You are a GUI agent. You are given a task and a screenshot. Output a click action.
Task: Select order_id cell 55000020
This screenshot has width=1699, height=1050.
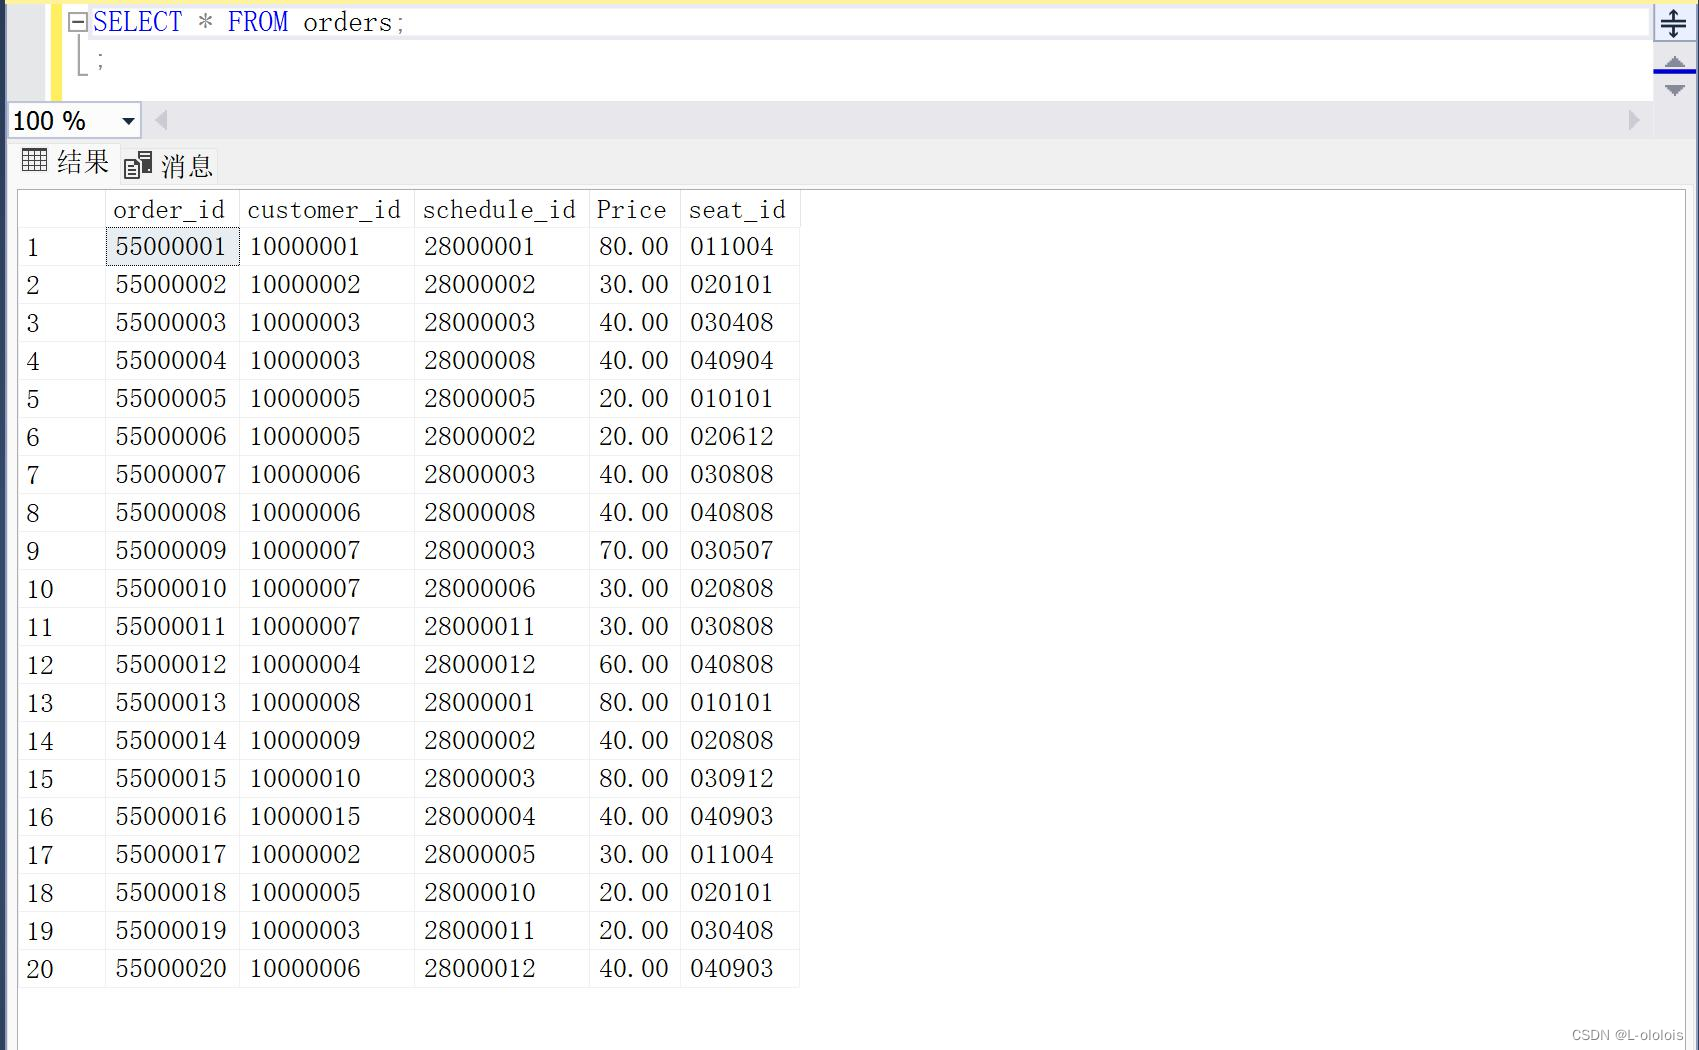[172, 968]
